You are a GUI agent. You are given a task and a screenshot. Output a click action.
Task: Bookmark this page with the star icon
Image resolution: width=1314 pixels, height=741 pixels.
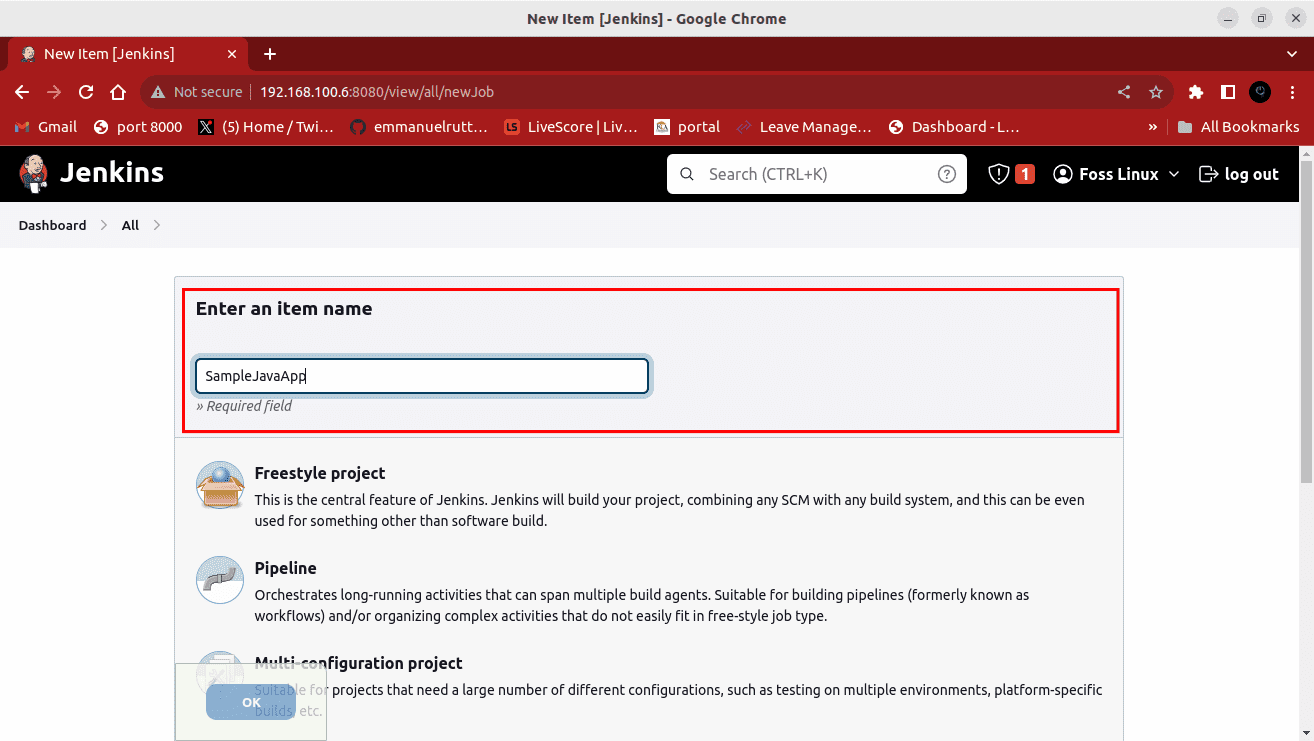pos(1156,92)
